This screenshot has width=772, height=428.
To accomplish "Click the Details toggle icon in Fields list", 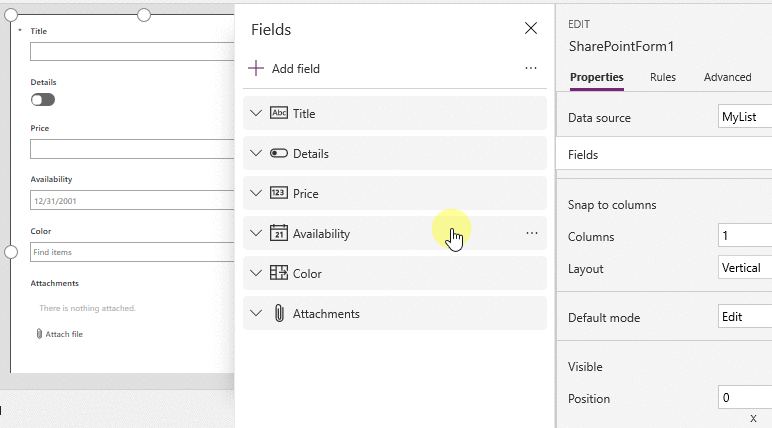I will (279, 154).
